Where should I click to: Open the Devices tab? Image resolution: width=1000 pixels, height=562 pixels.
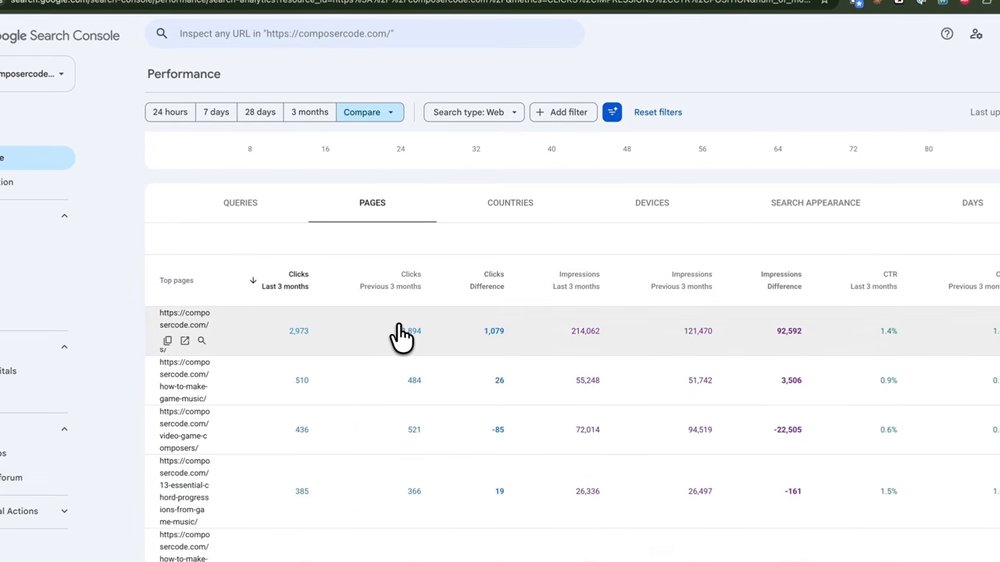(652, 203)
